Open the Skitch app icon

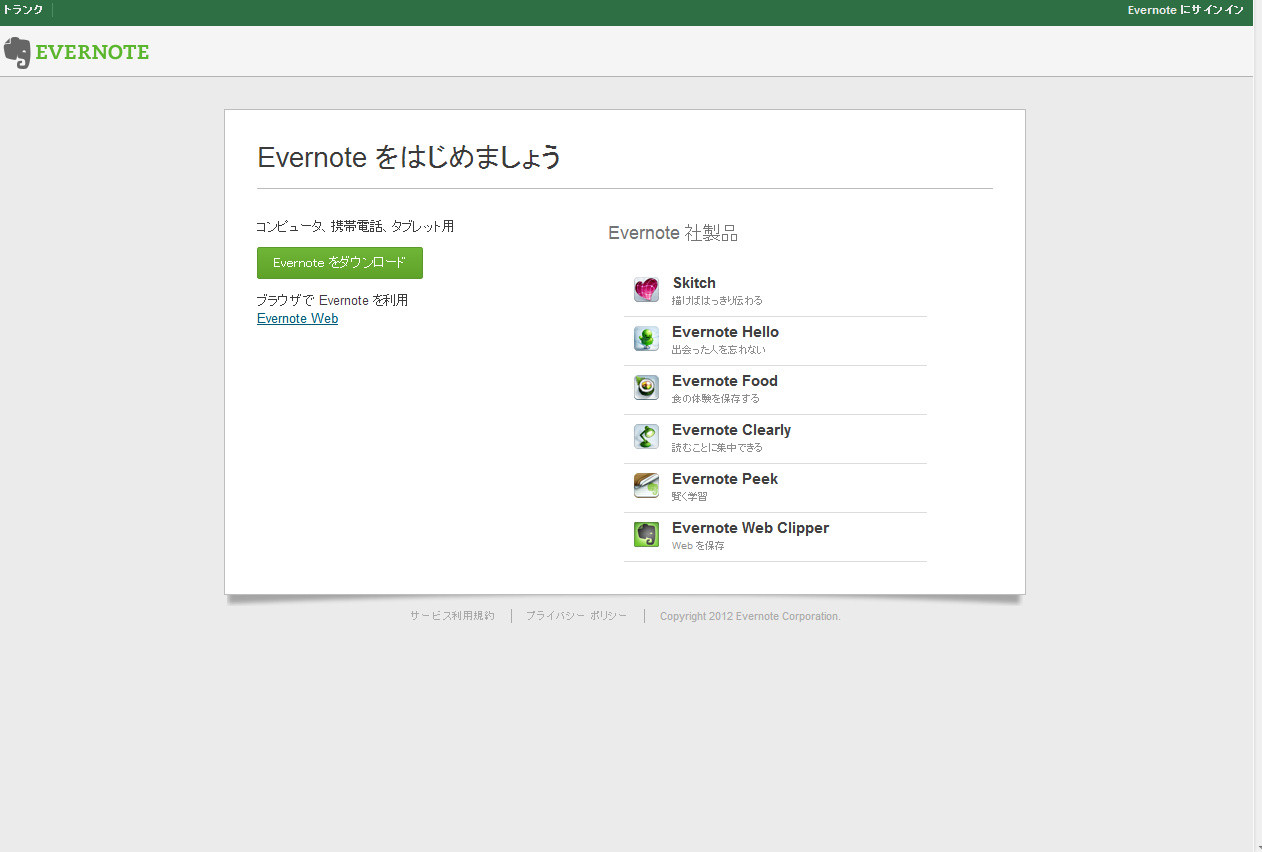[x=646, y=290]
